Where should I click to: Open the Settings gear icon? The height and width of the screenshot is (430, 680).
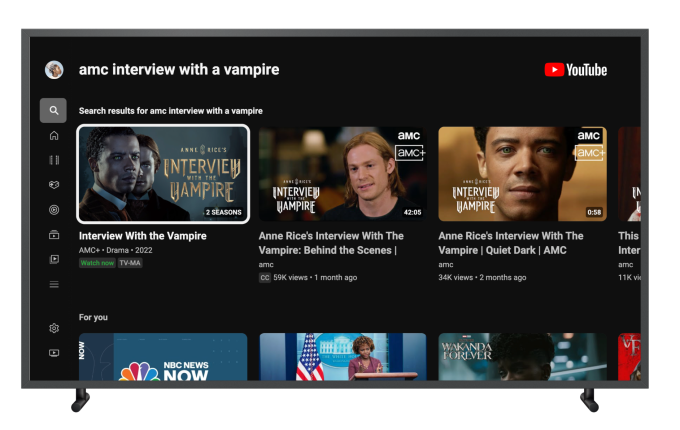pyautogui.click(x=54, y=328)
